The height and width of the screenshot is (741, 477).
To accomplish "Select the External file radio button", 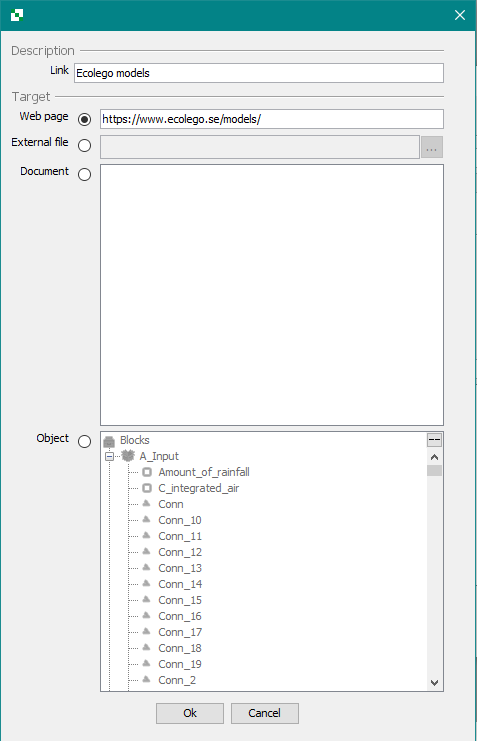I will pyautogui.click(x=85, y=146).
